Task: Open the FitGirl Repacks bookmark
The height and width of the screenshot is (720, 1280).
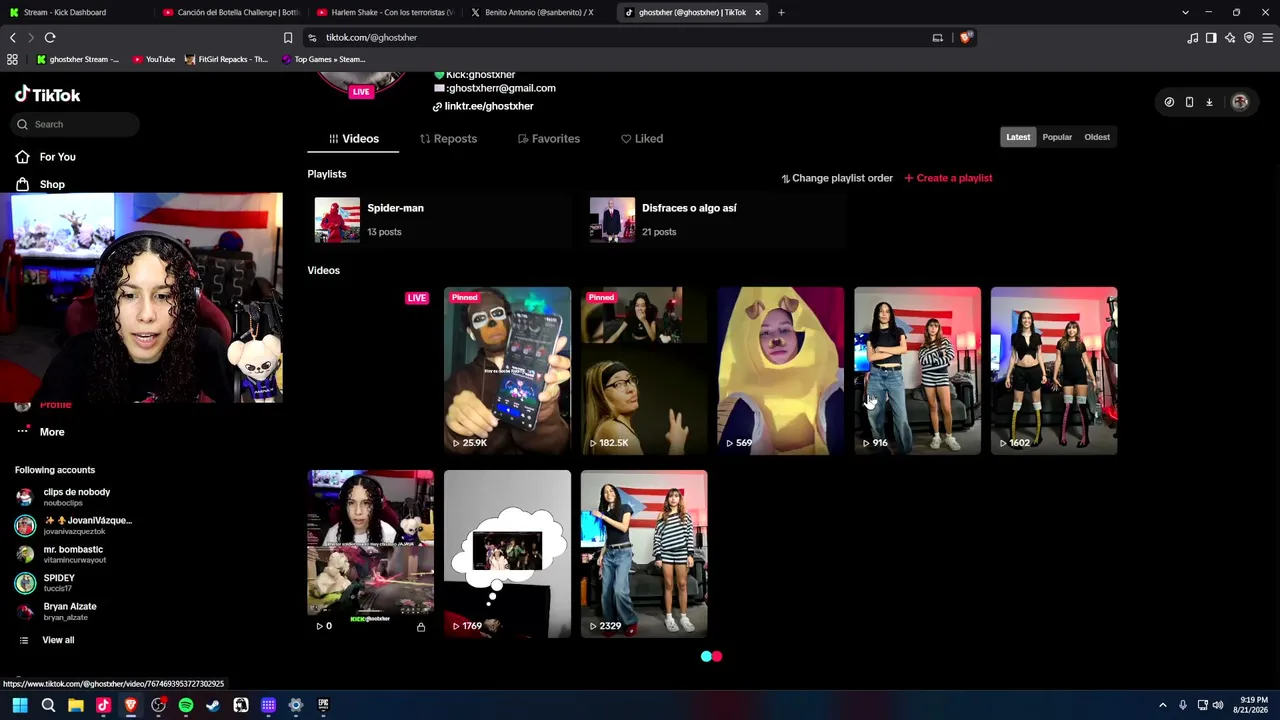Action: (x=227, y=59)
